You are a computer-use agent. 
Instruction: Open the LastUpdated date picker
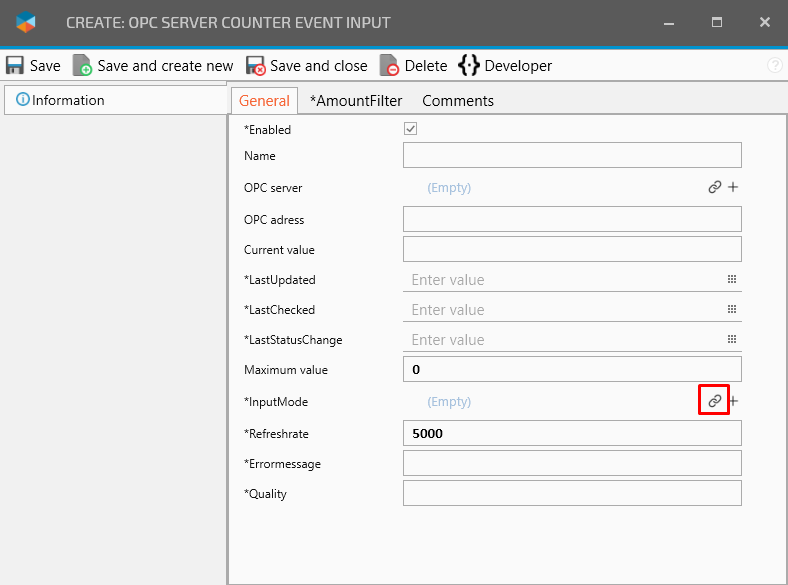click(x=731, y=280)
